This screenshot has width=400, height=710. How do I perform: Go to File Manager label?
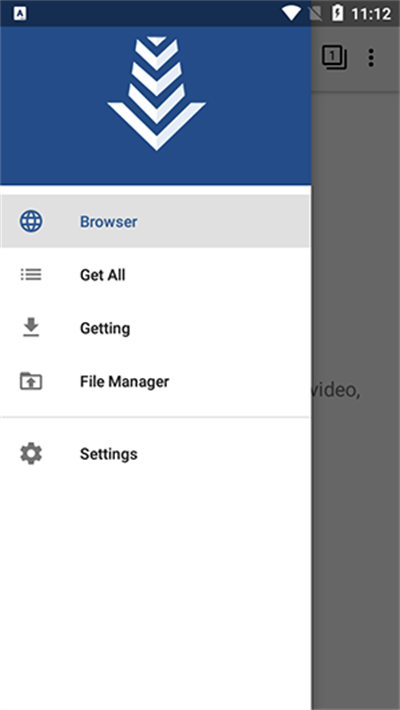tap(125, 381)
